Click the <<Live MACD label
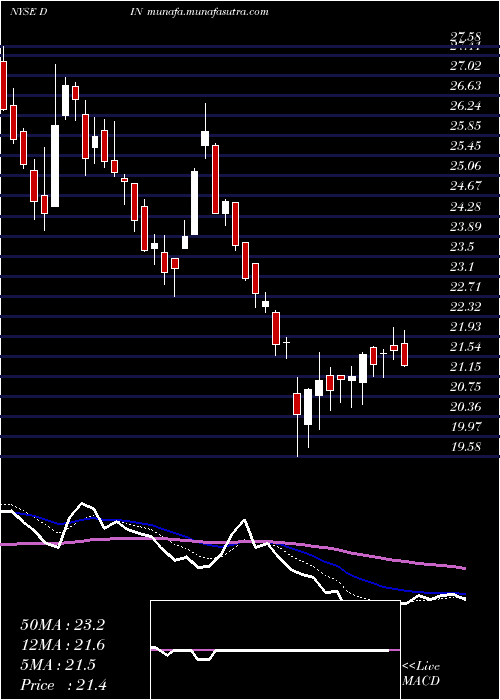500x700 pixels. 421,674
